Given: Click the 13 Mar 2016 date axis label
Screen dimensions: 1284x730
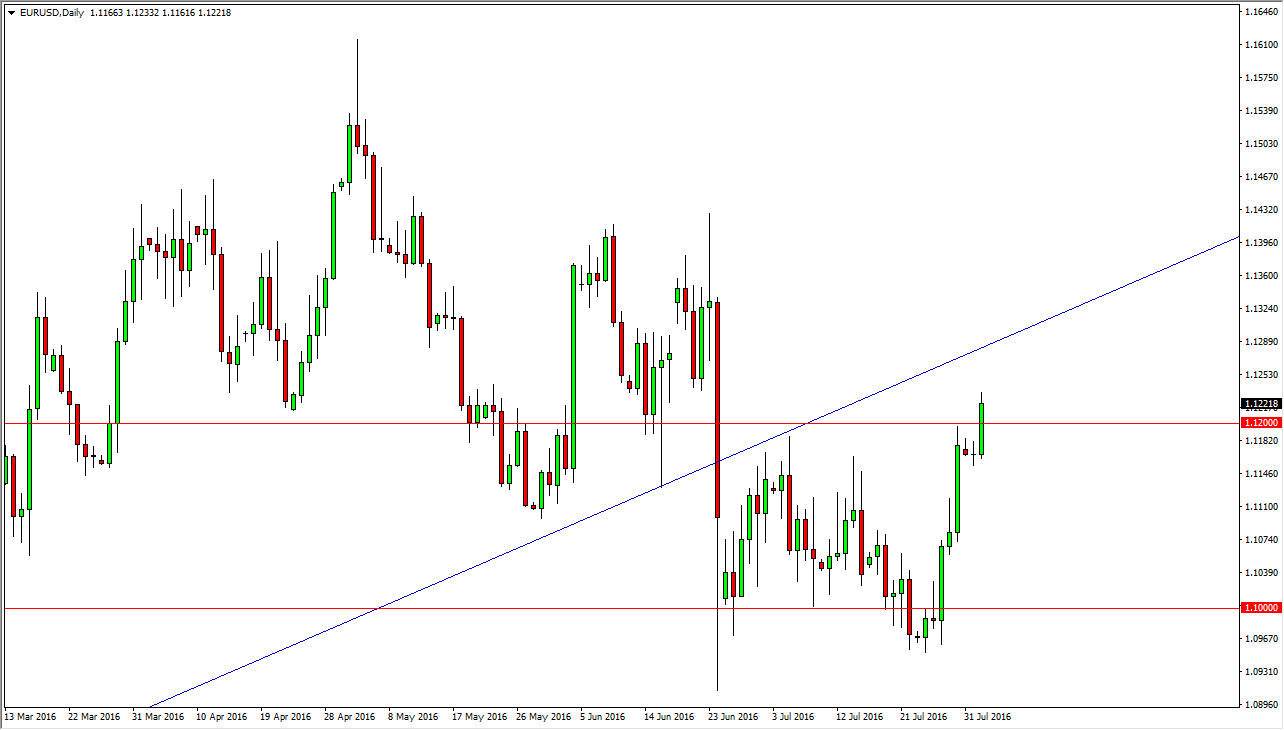Looking at the screenshot, I should click(x=33, y=717).
